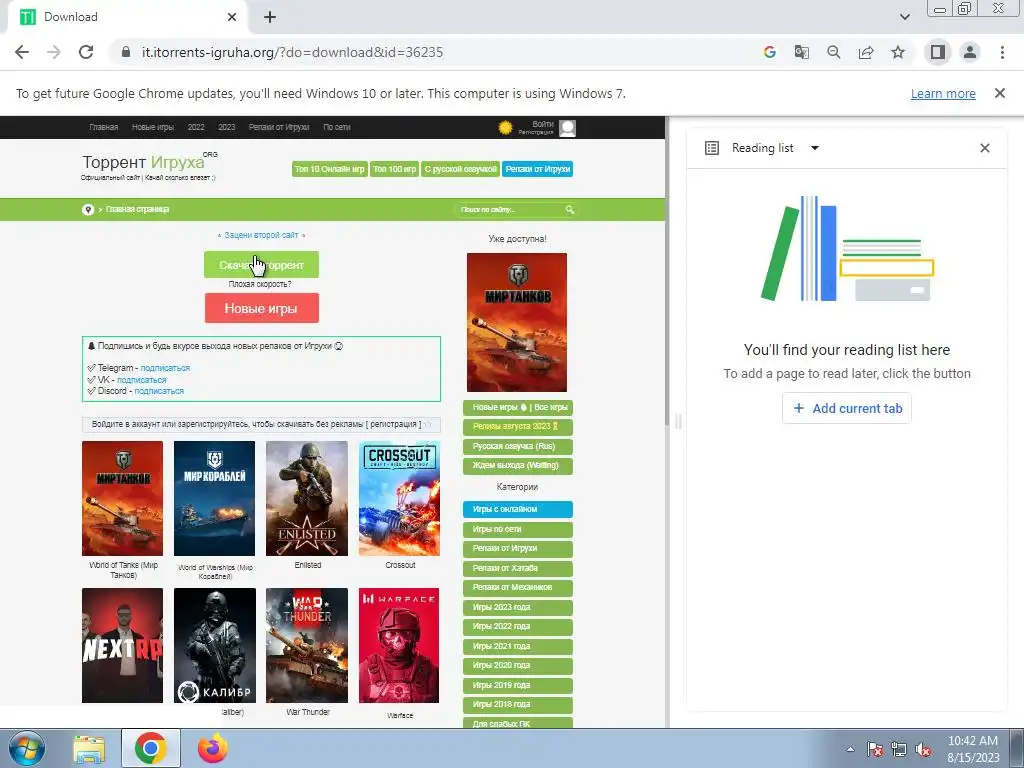Open Калибр game thumbnail
Viewport: 1024px width, 768px height.
click(x=215, y=645)
